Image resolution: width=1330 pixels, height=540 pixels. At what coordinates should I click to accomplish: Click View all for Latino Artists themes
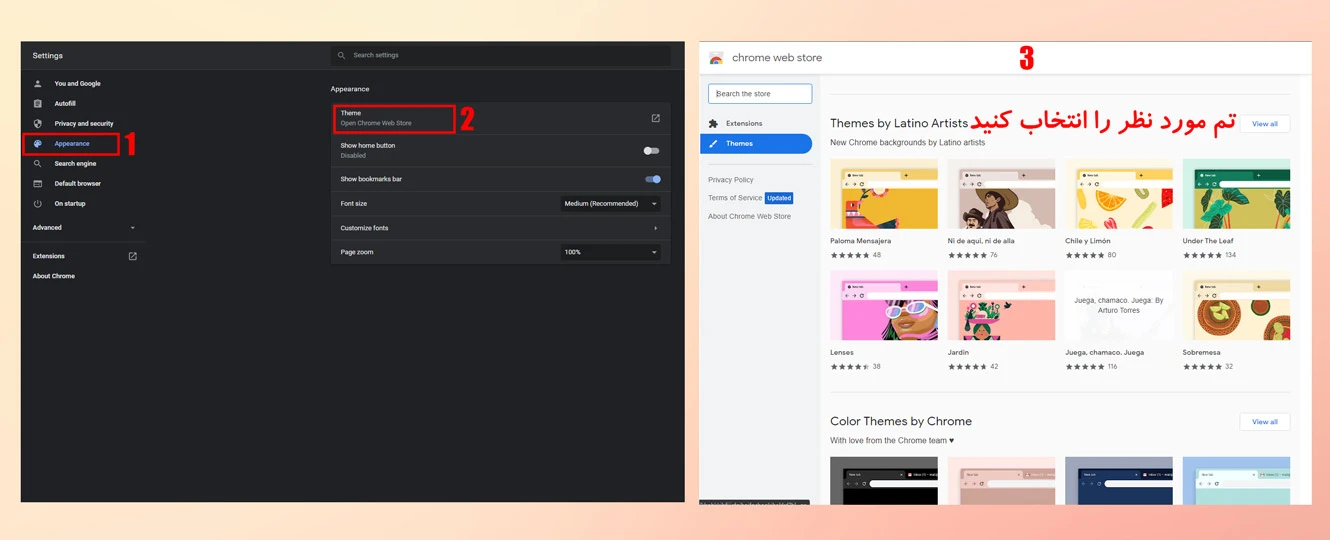tap(1265, 124)
